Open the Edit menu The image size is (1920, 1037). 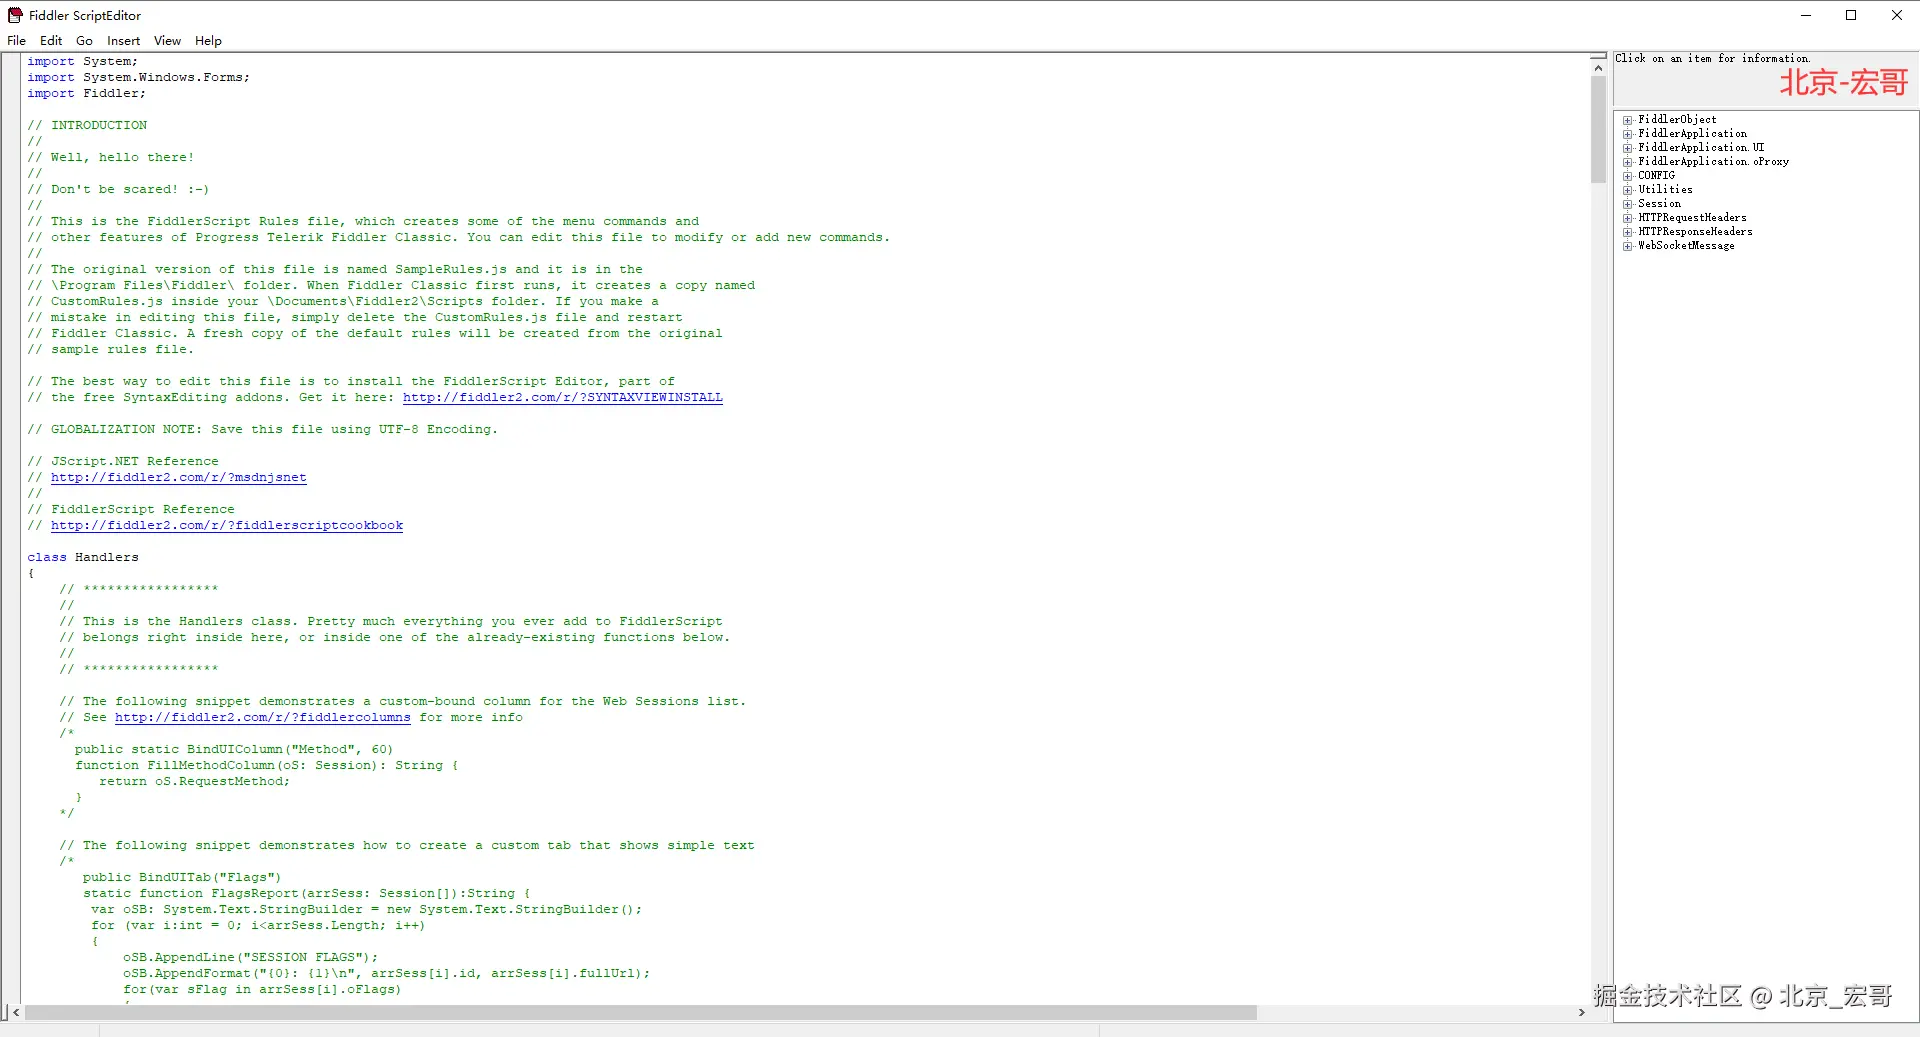tap(51, 41)
